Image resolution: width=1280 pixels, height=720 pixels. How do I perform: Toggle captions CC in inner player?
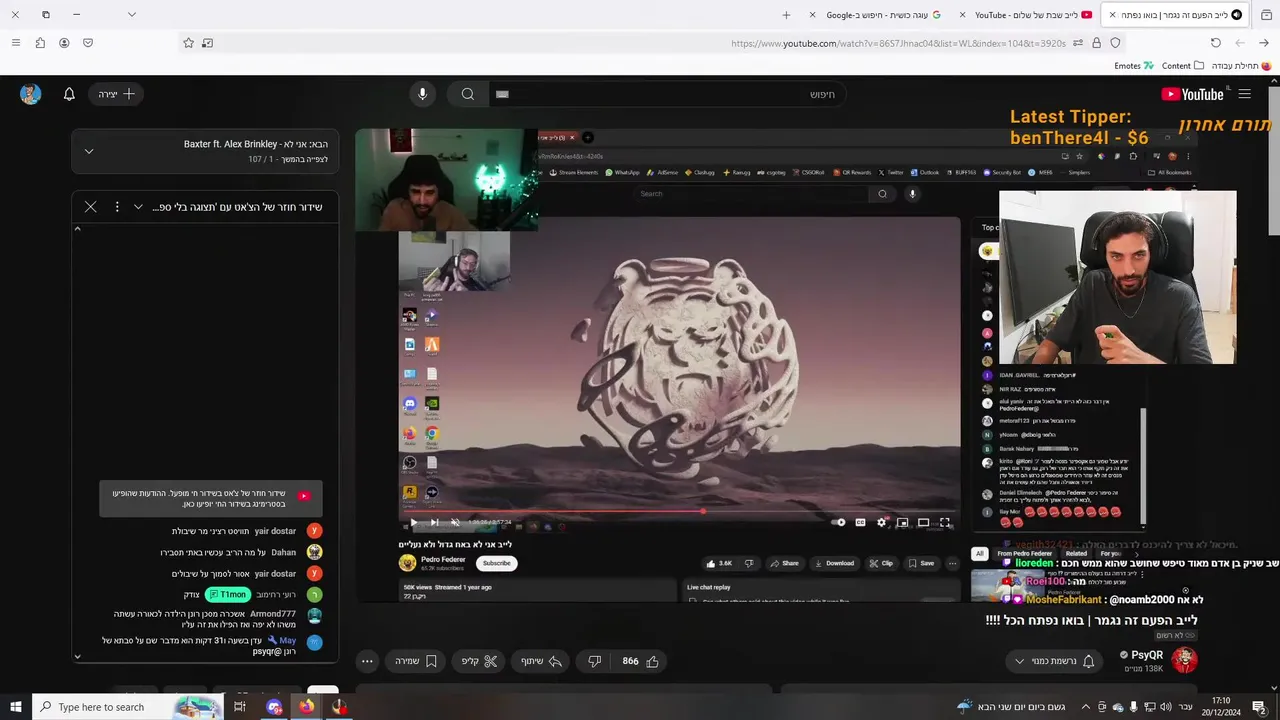(860, 522)
